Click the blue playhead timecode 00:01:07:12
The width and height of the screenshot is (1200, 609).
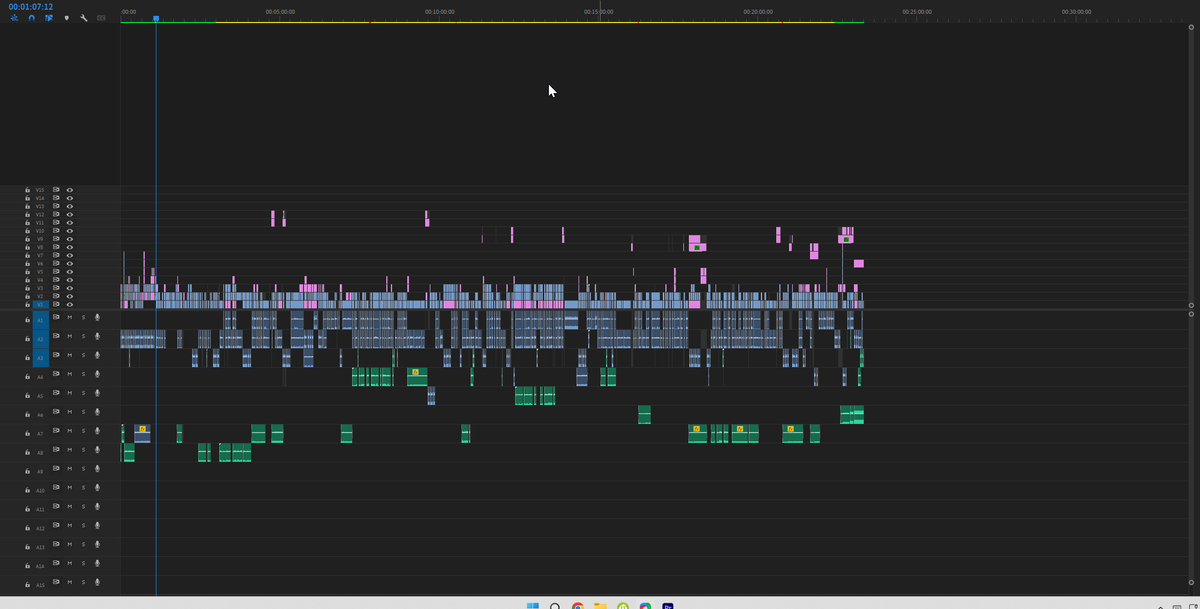tap(31, 6)
